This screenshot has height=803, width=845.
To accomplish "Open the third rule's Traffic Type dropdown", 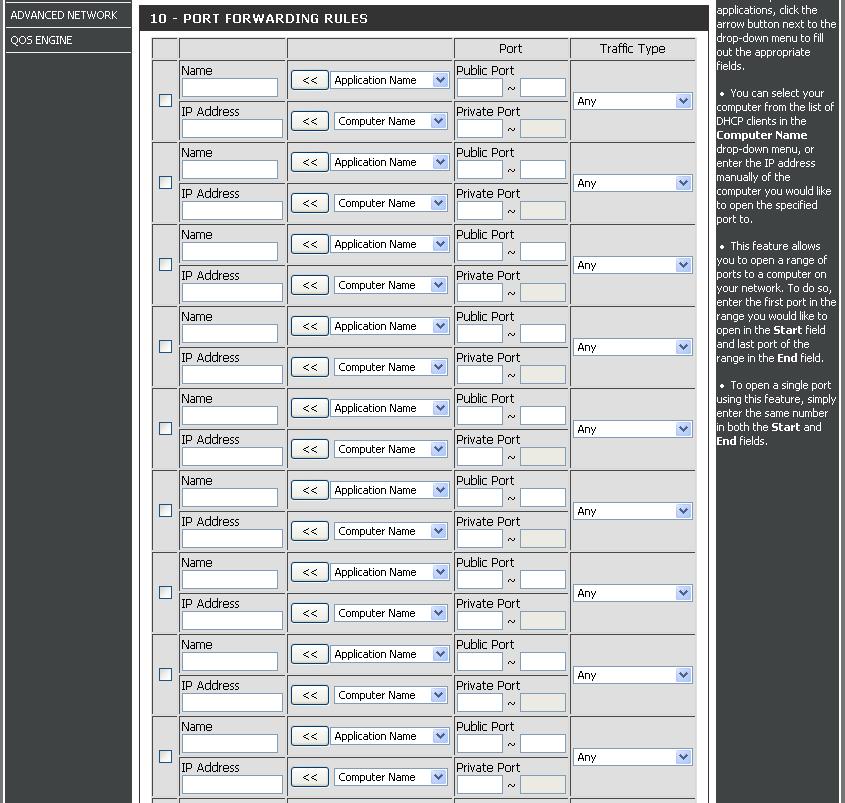I will 633,265.
